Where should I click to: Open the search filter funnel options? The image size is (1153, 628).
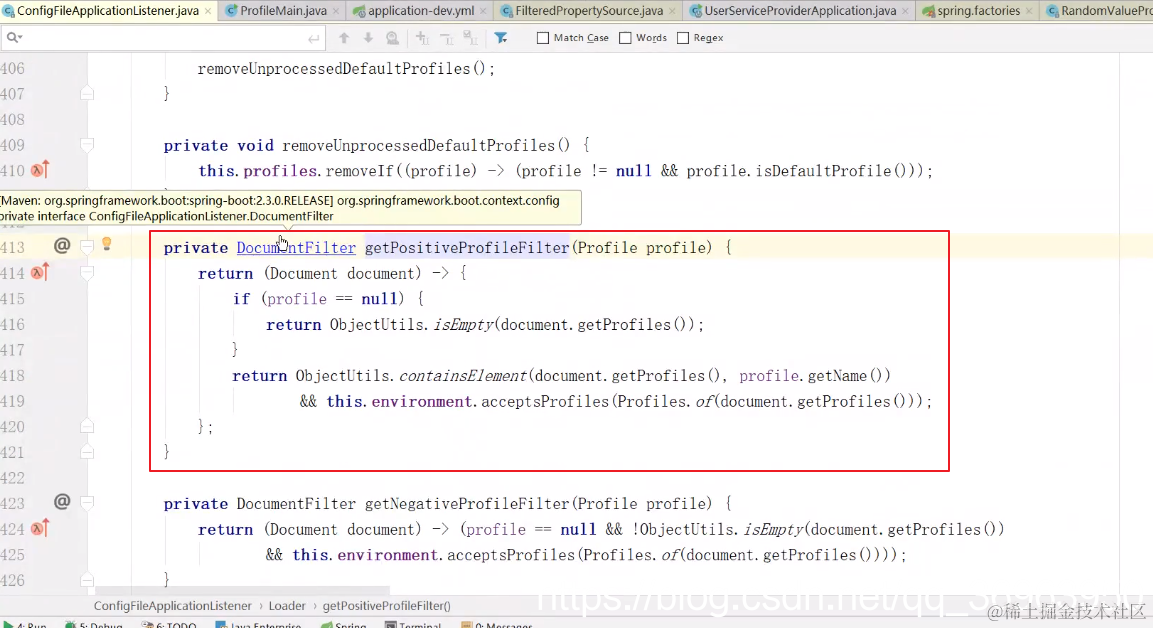[x=501, y=38]
